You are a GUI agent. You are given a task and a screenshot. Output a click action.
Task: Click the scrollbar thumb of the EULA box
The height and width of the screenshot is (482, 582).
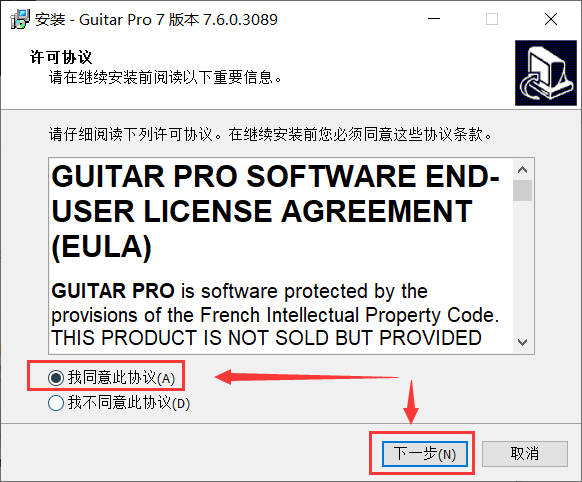[x=522, y=190]
